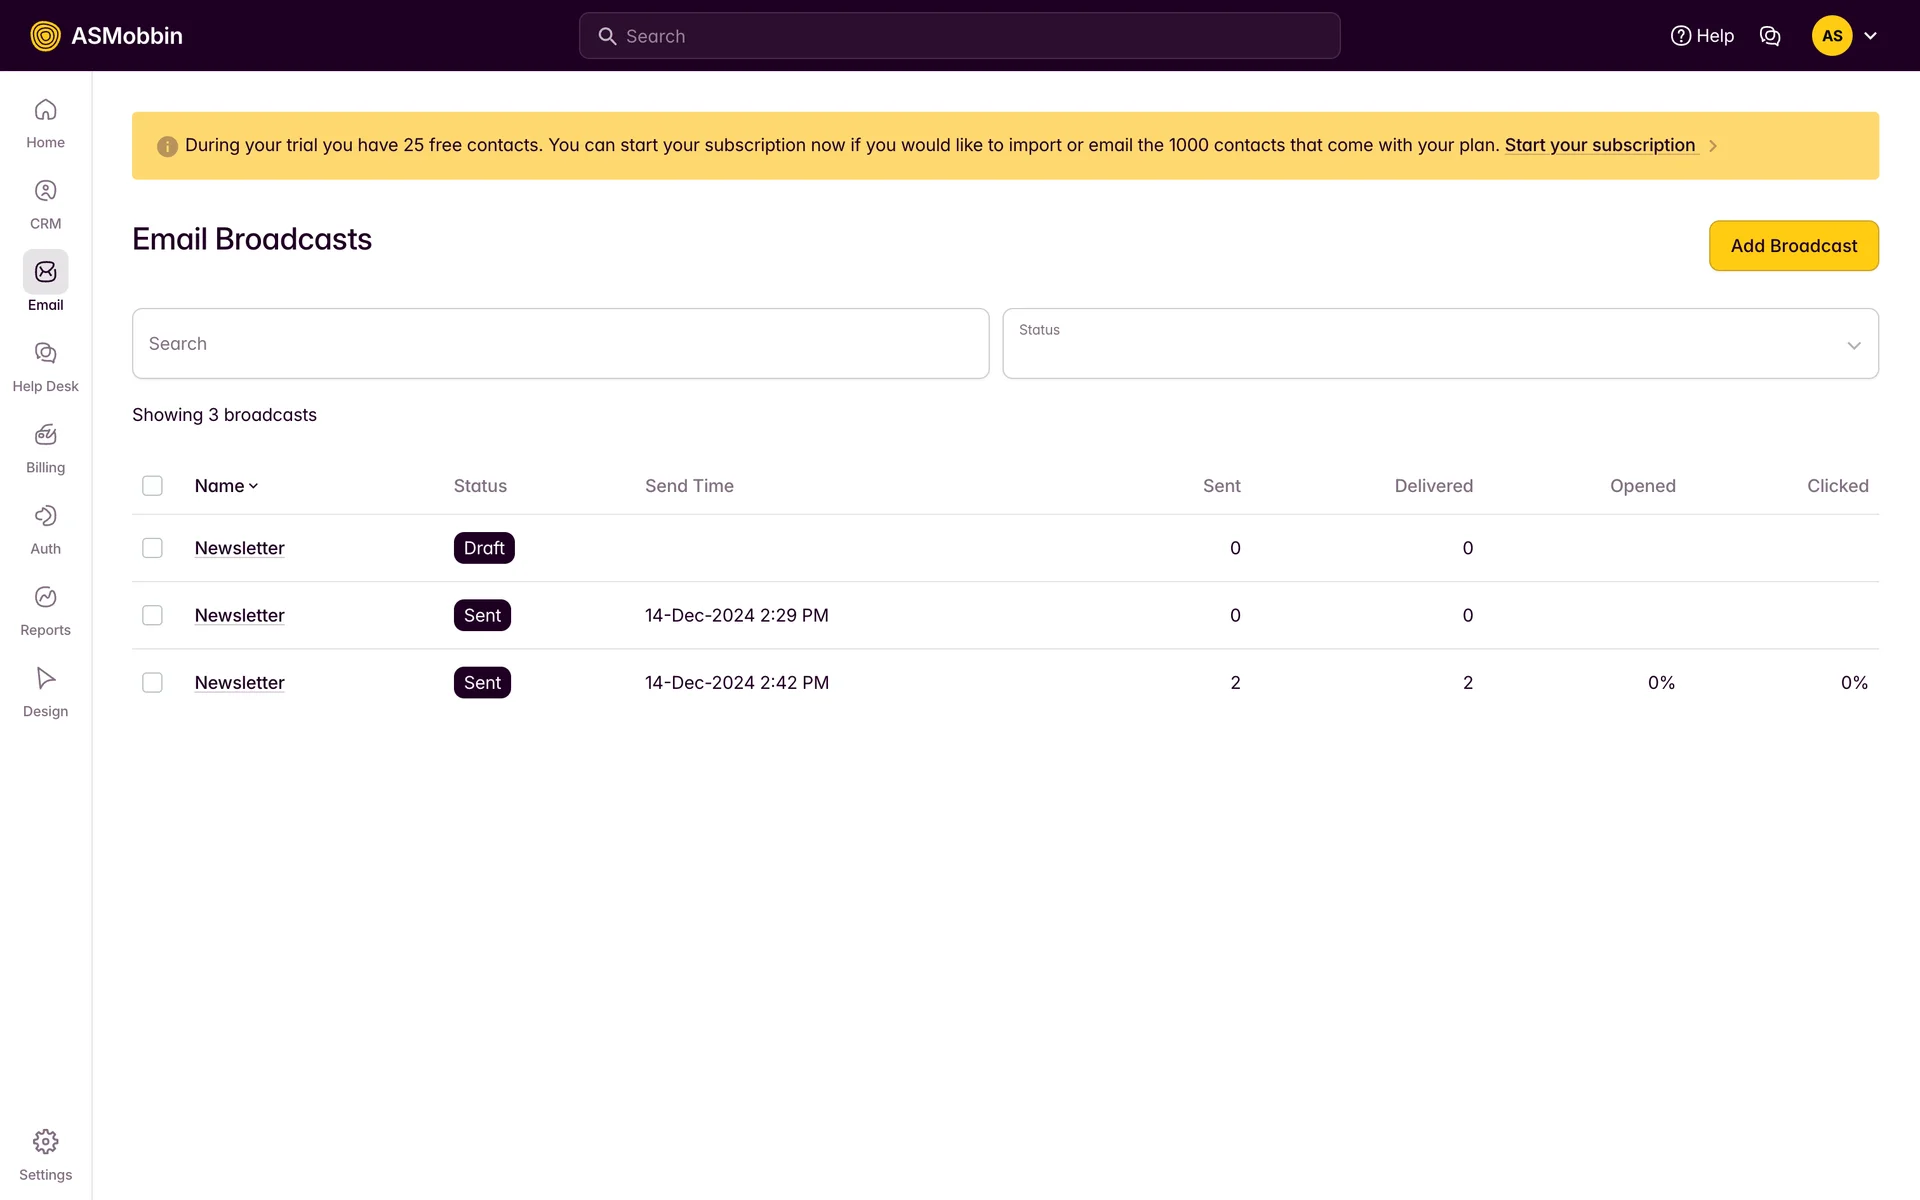
Task: Open the Auth sidebar icon
Action: 45,516
